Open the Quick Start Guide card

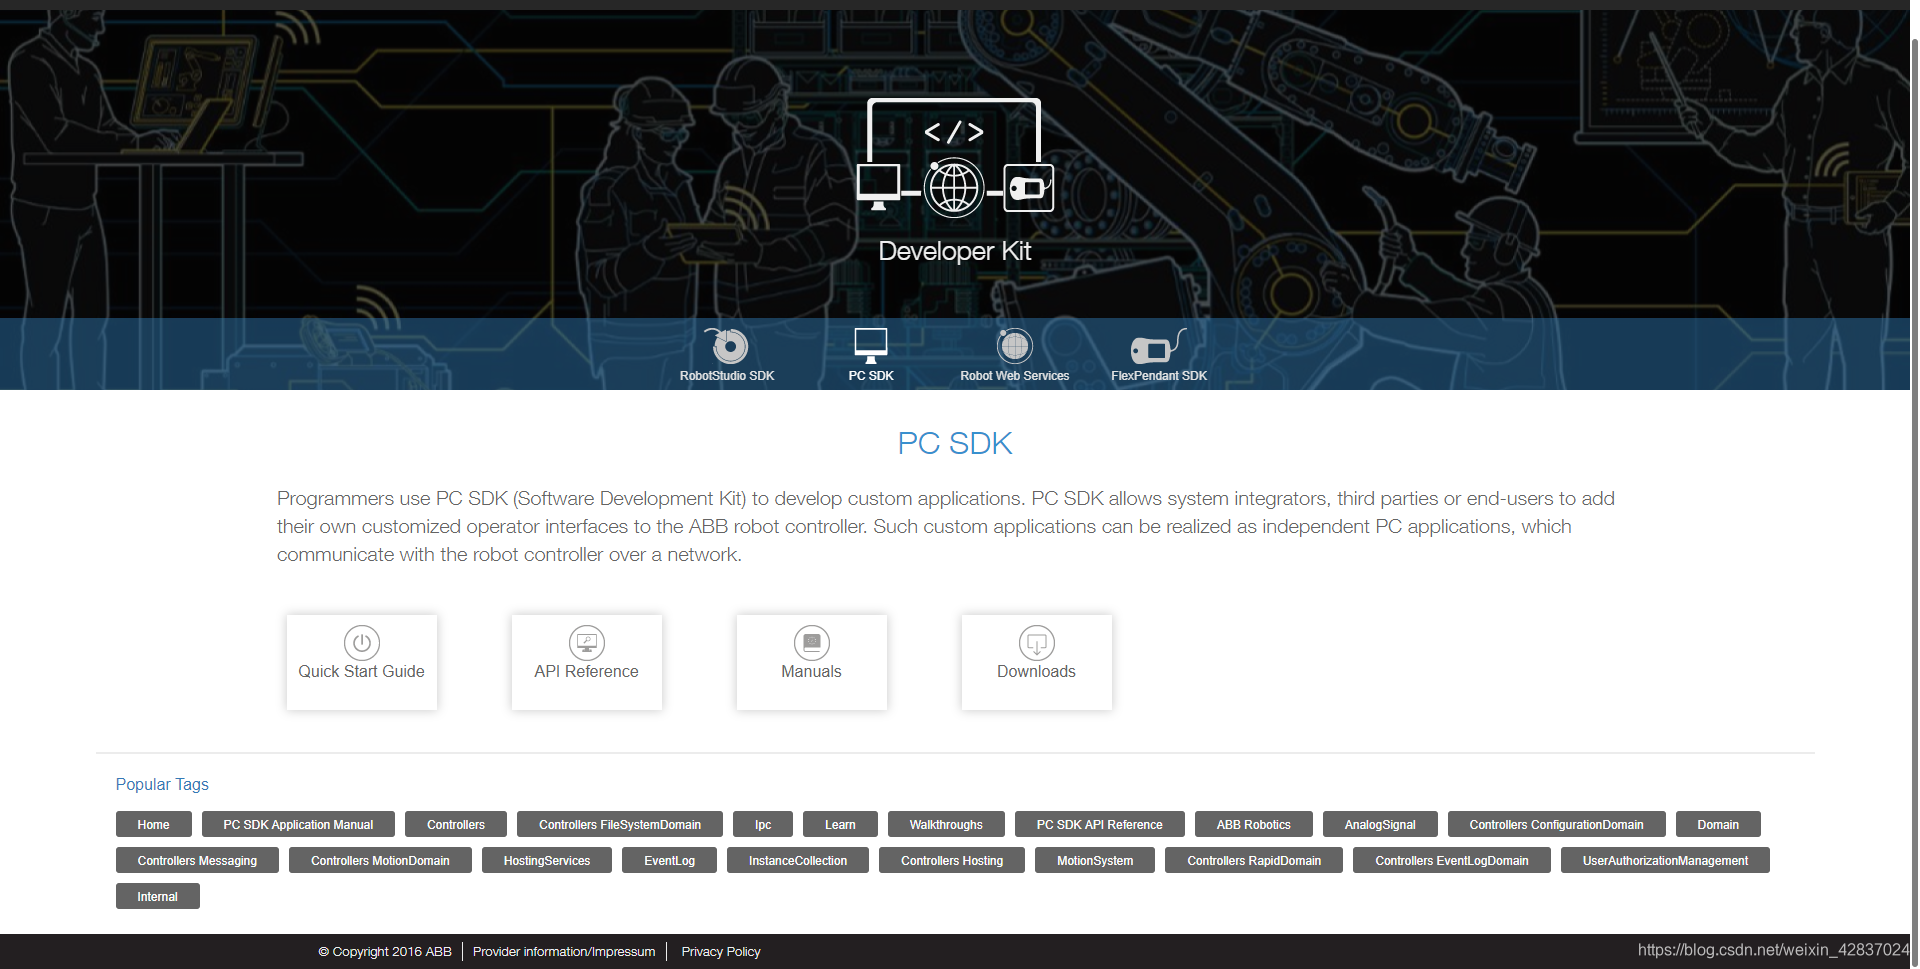[x=361, y=662]
